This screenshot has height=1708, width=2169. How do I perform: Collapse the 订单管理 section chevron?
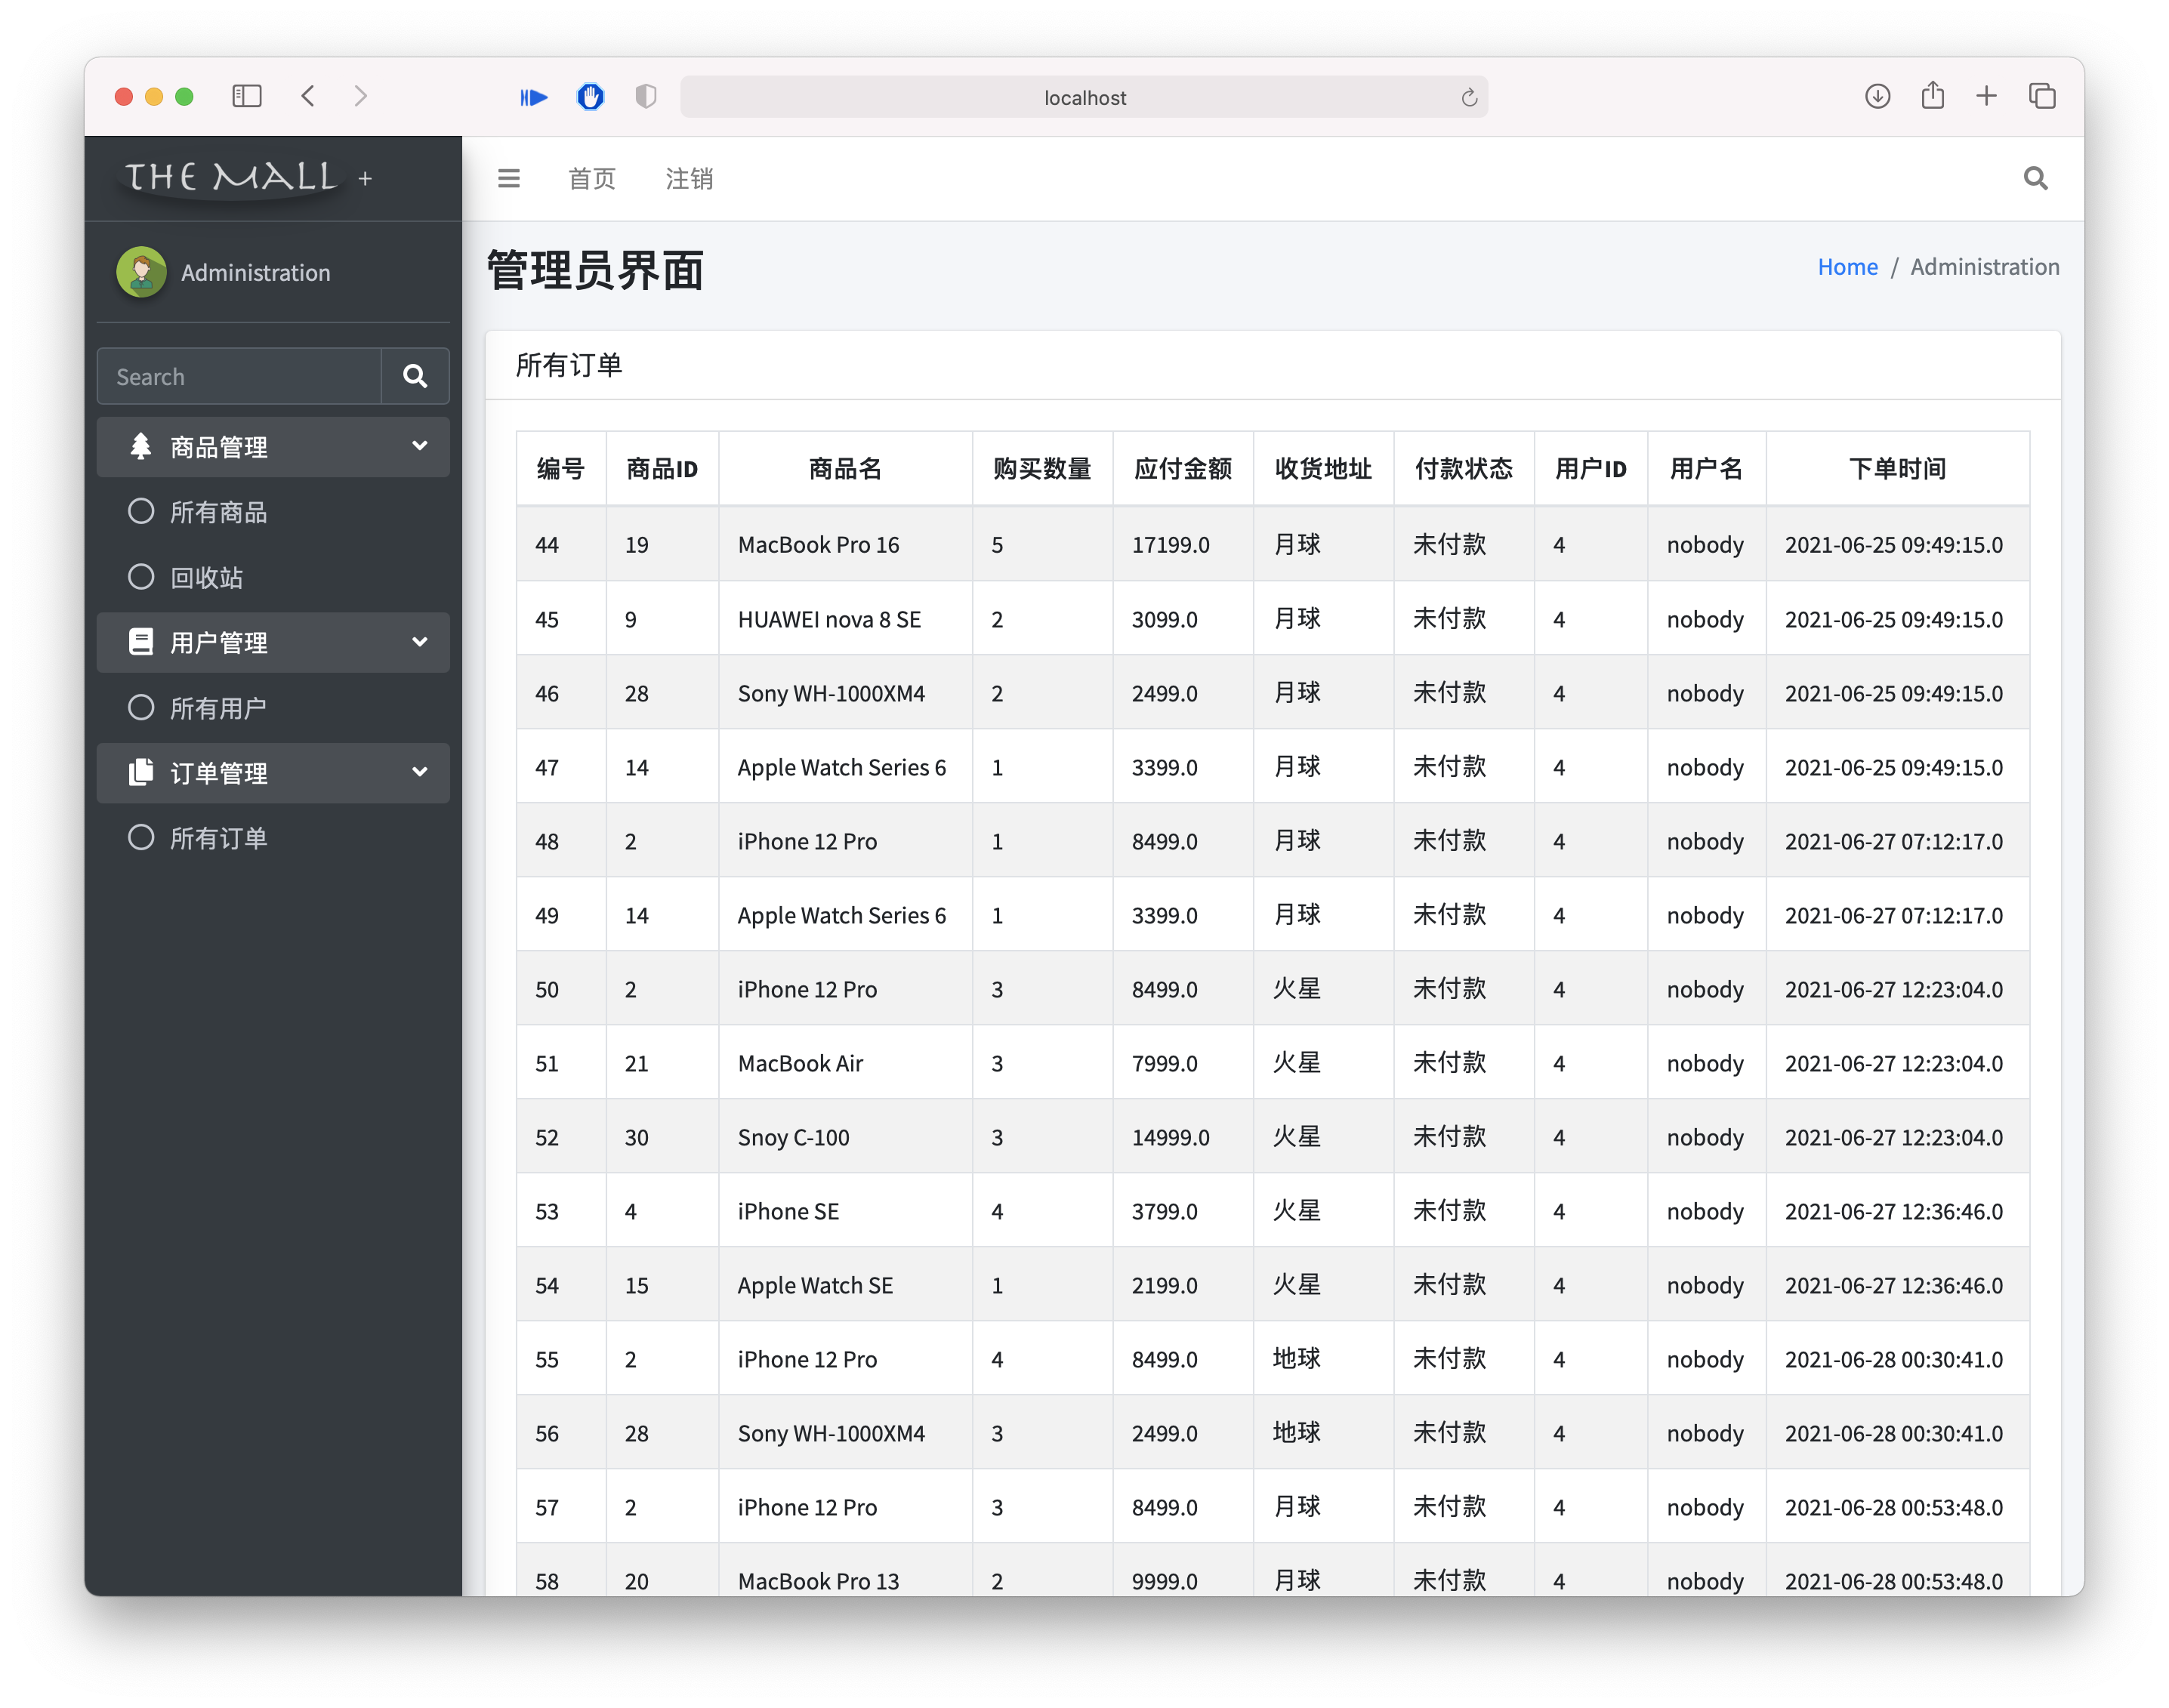click(x=419, y=772)
